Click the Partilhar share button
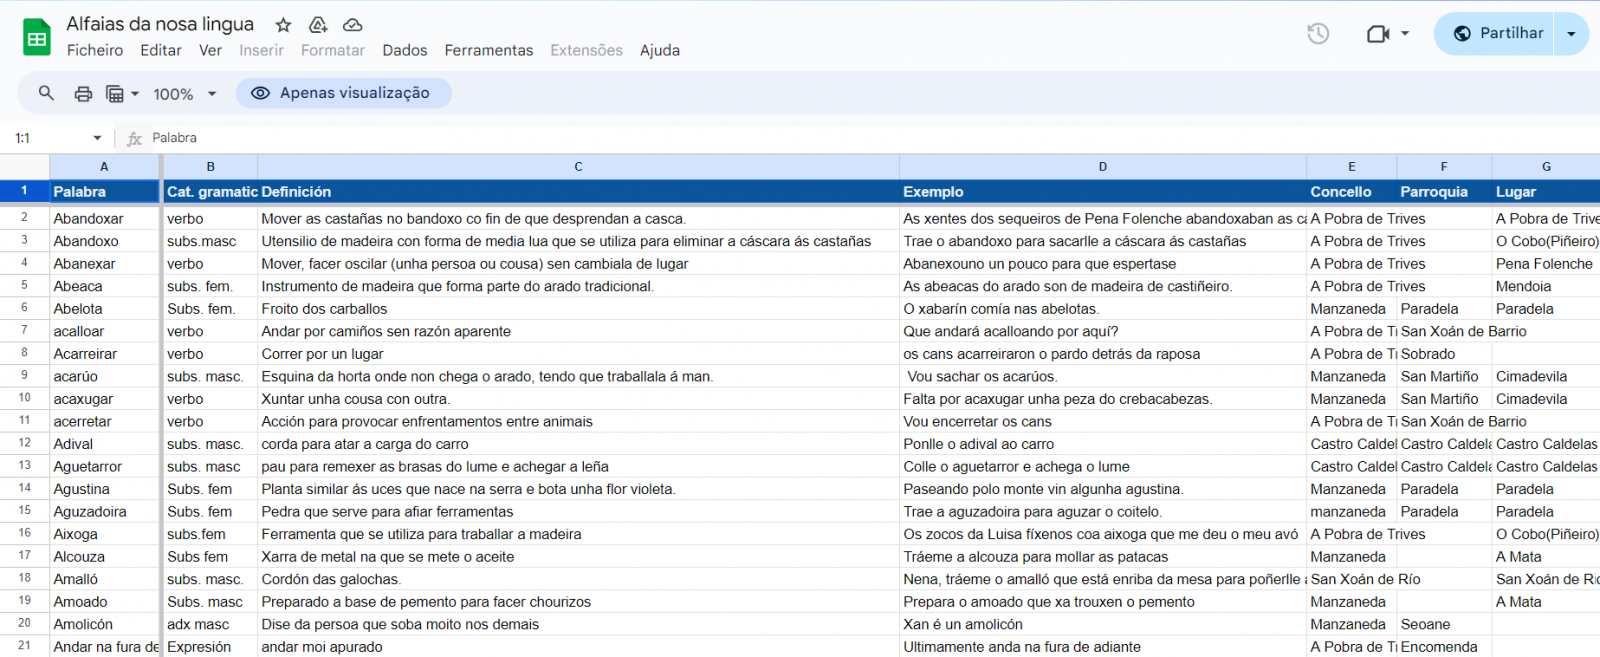1600x657 pixels. (x=1497, y=34)
